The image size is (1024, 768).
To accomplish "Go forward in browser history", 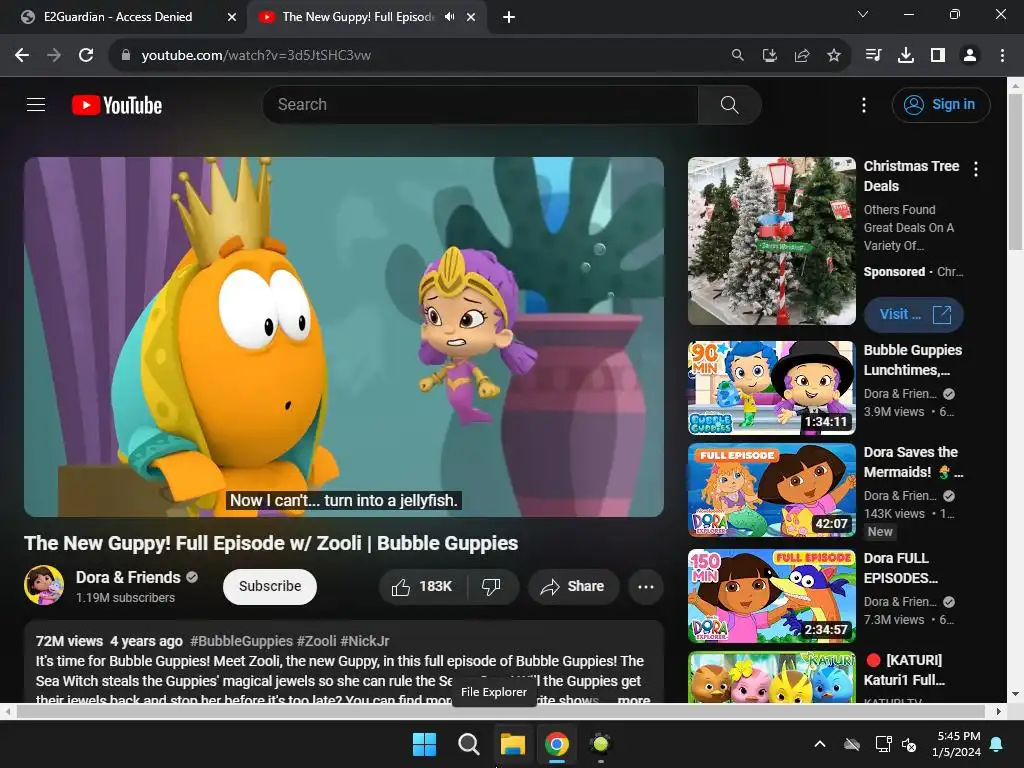I will click(x=54, y=56).
